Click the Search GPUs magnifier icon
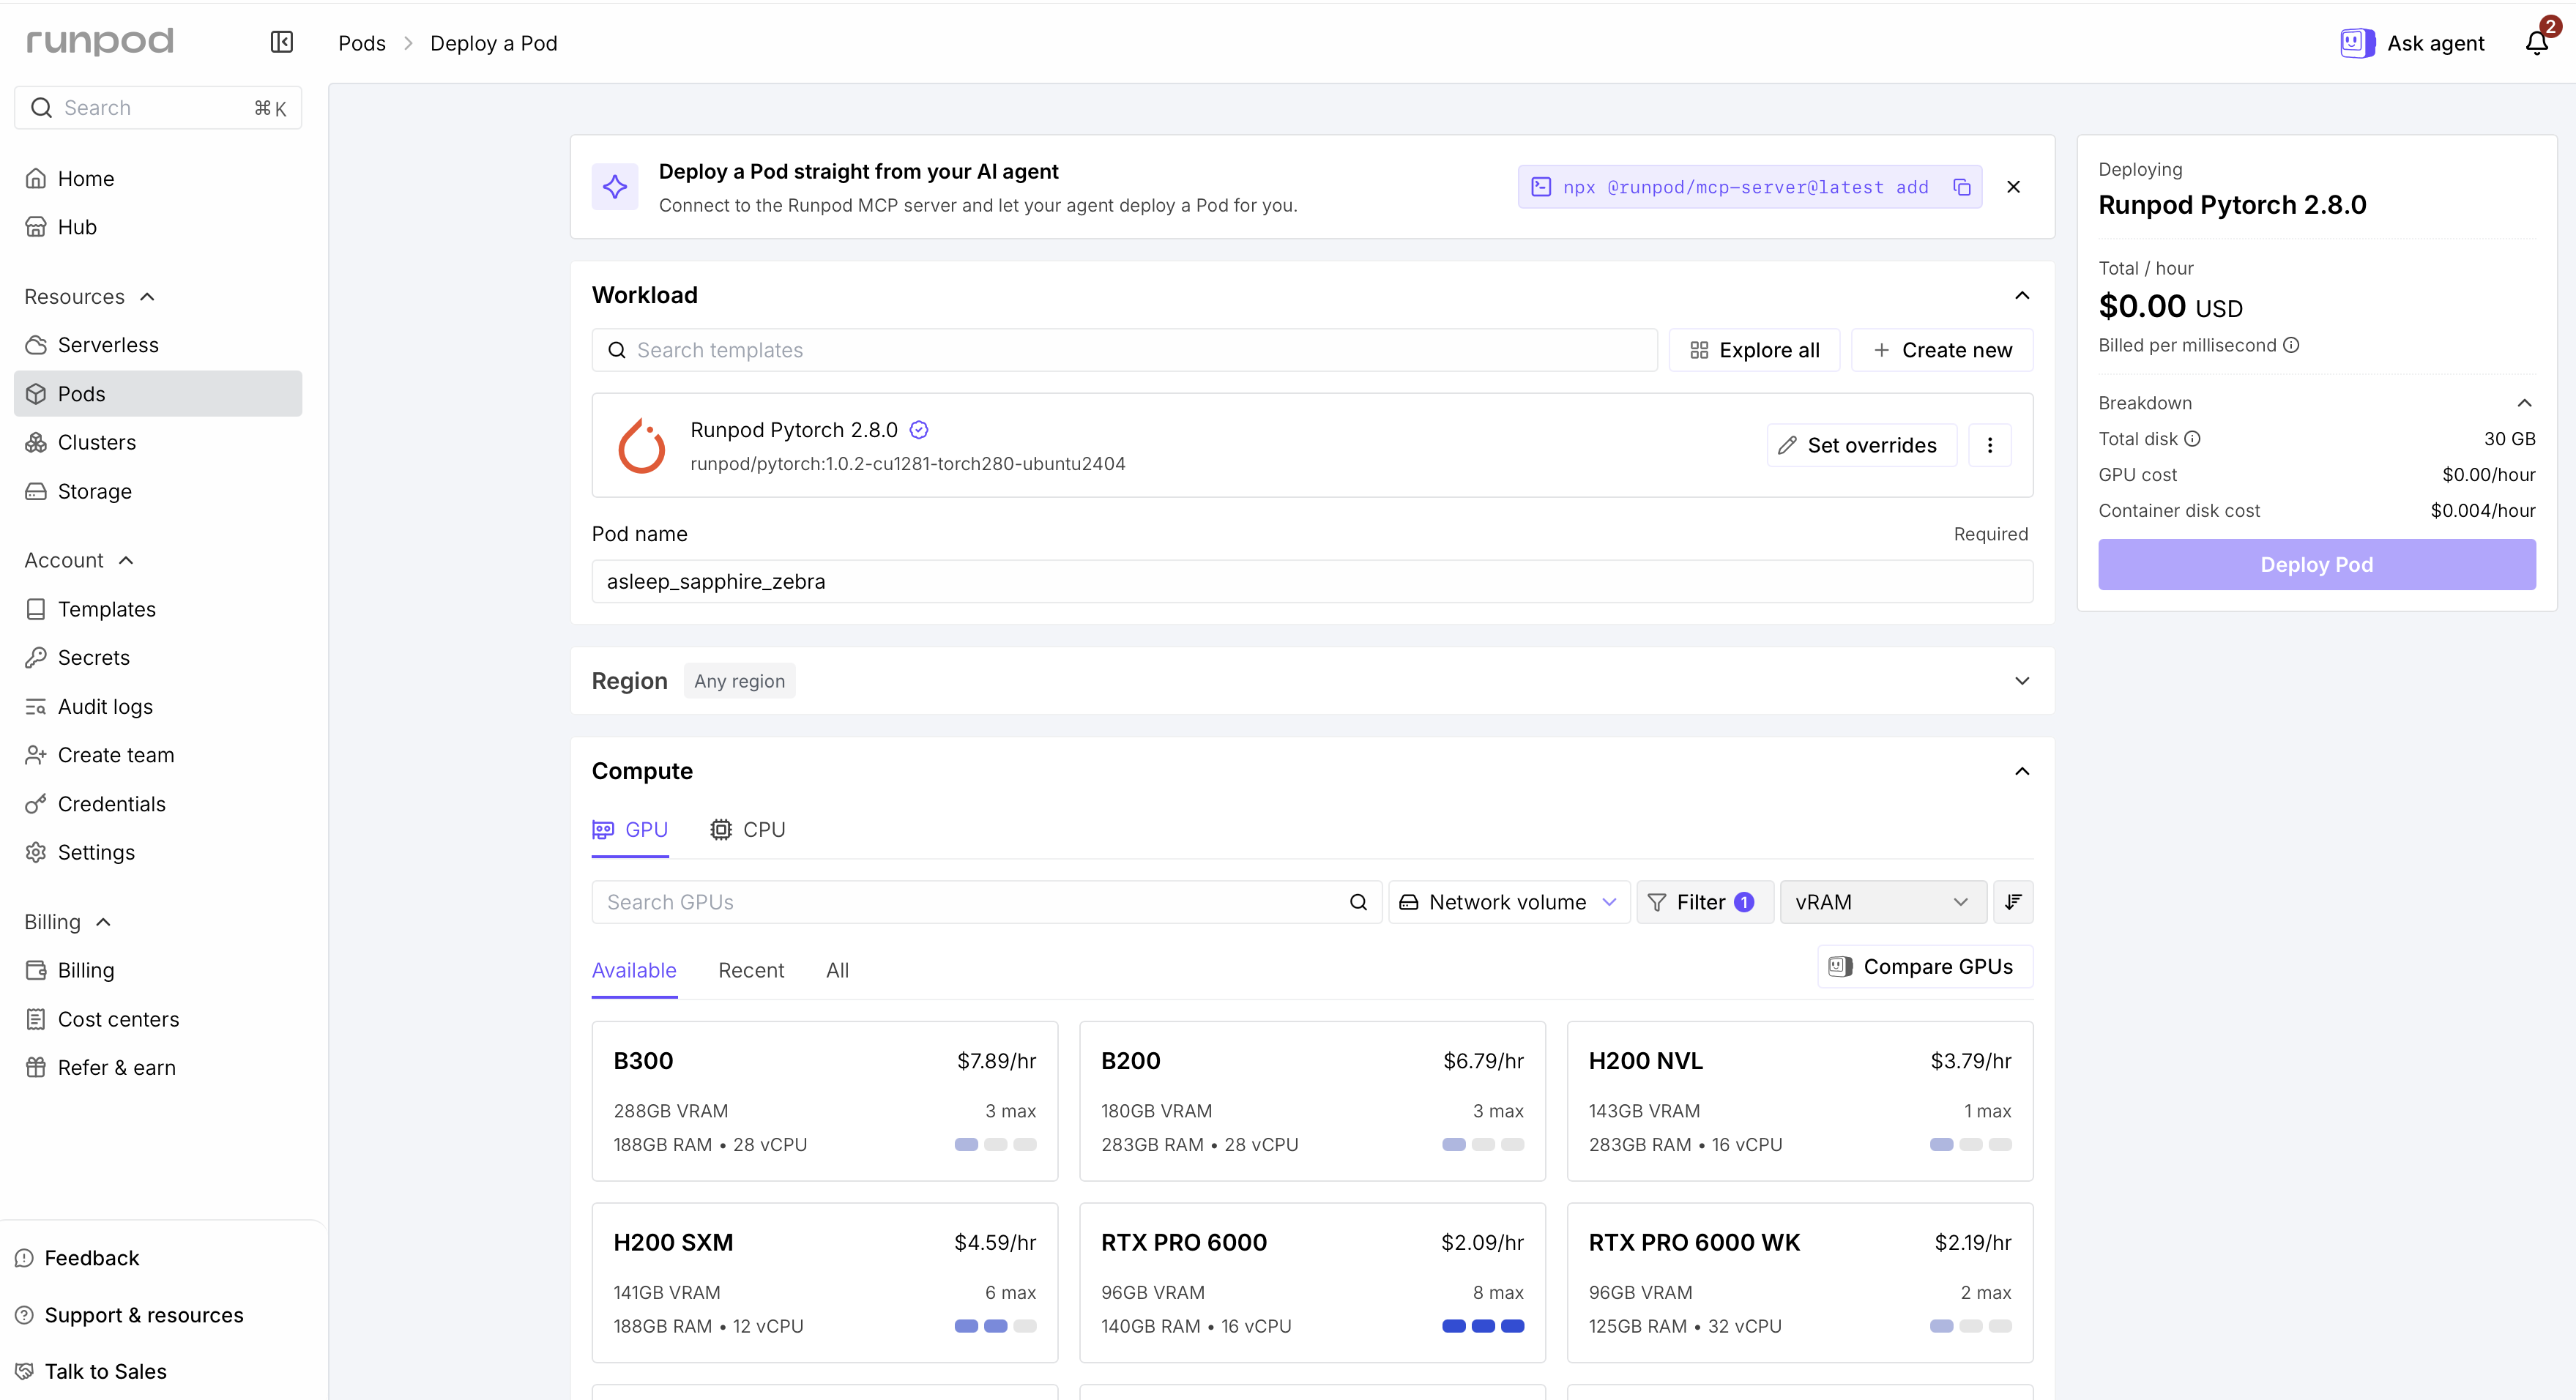 coord(1358,902)
